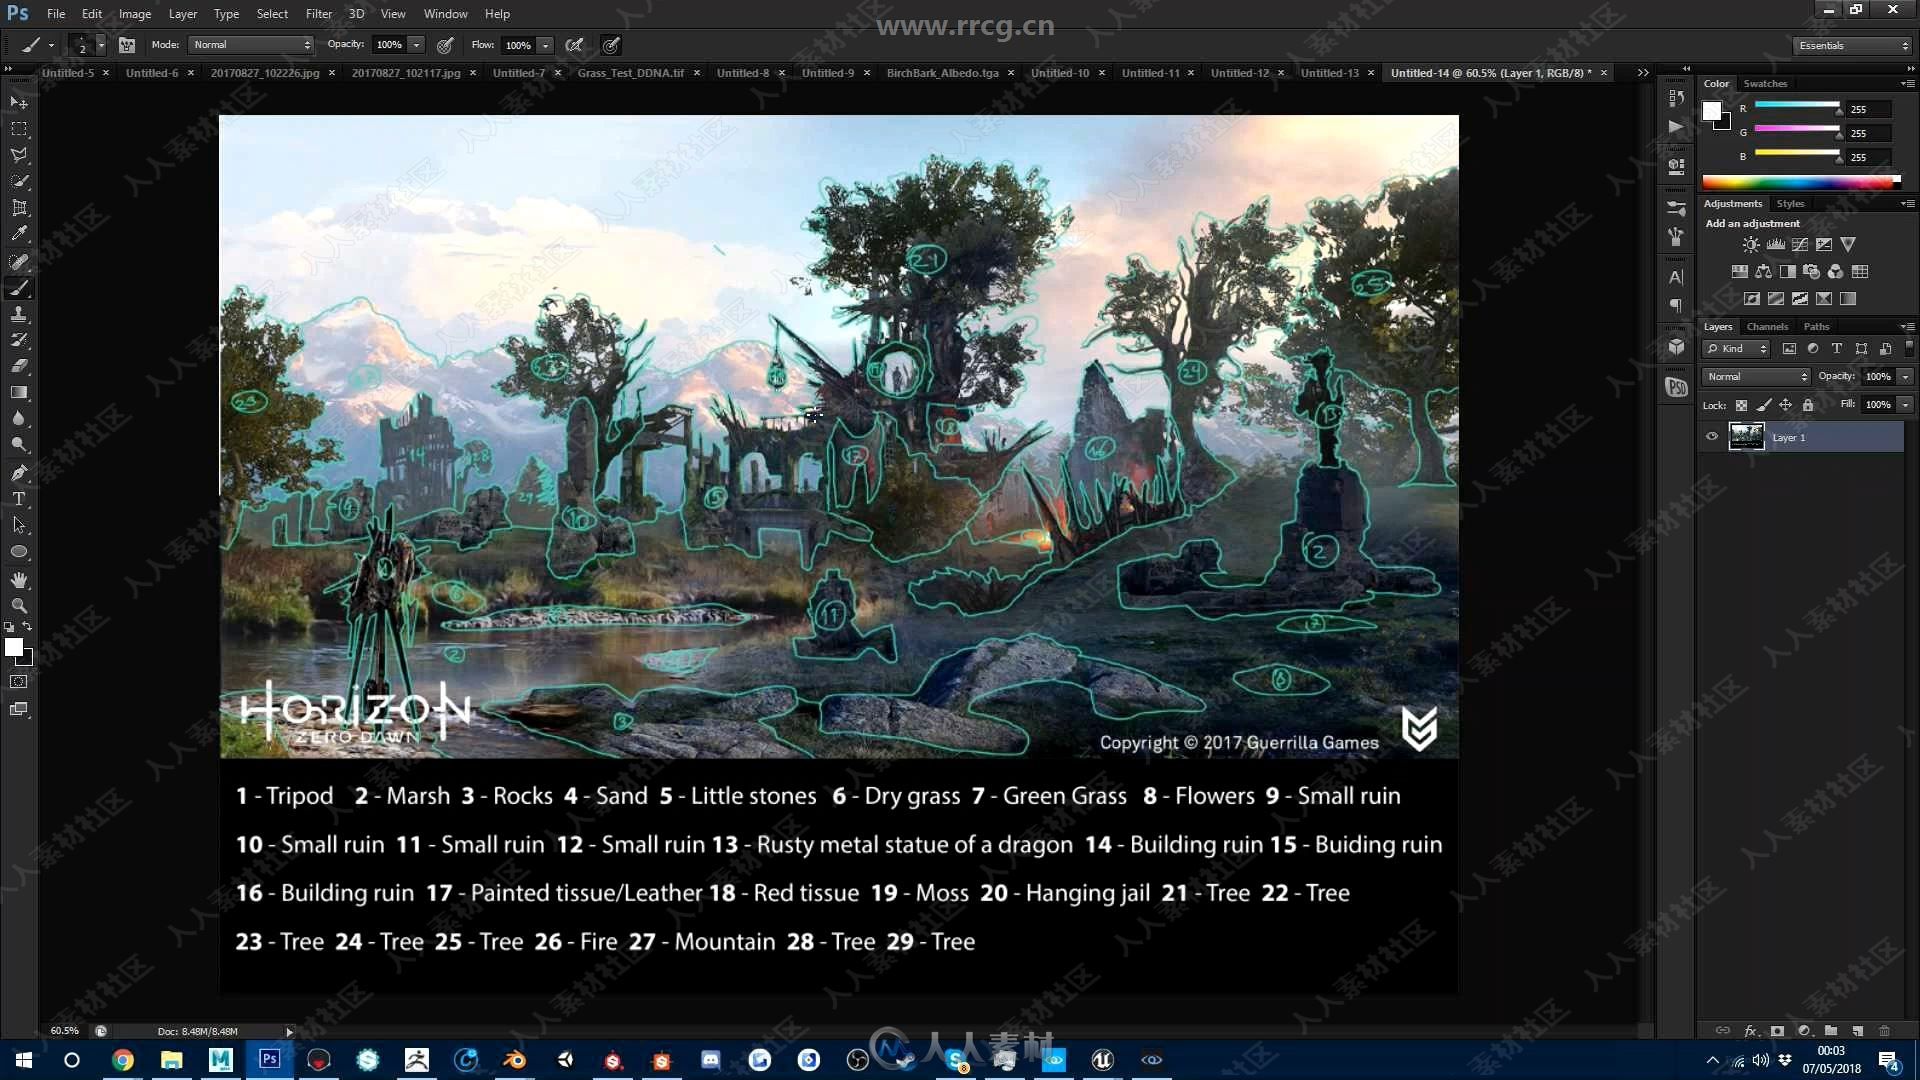Select the Spot Healing Brush tool

(x=19, y=262)
